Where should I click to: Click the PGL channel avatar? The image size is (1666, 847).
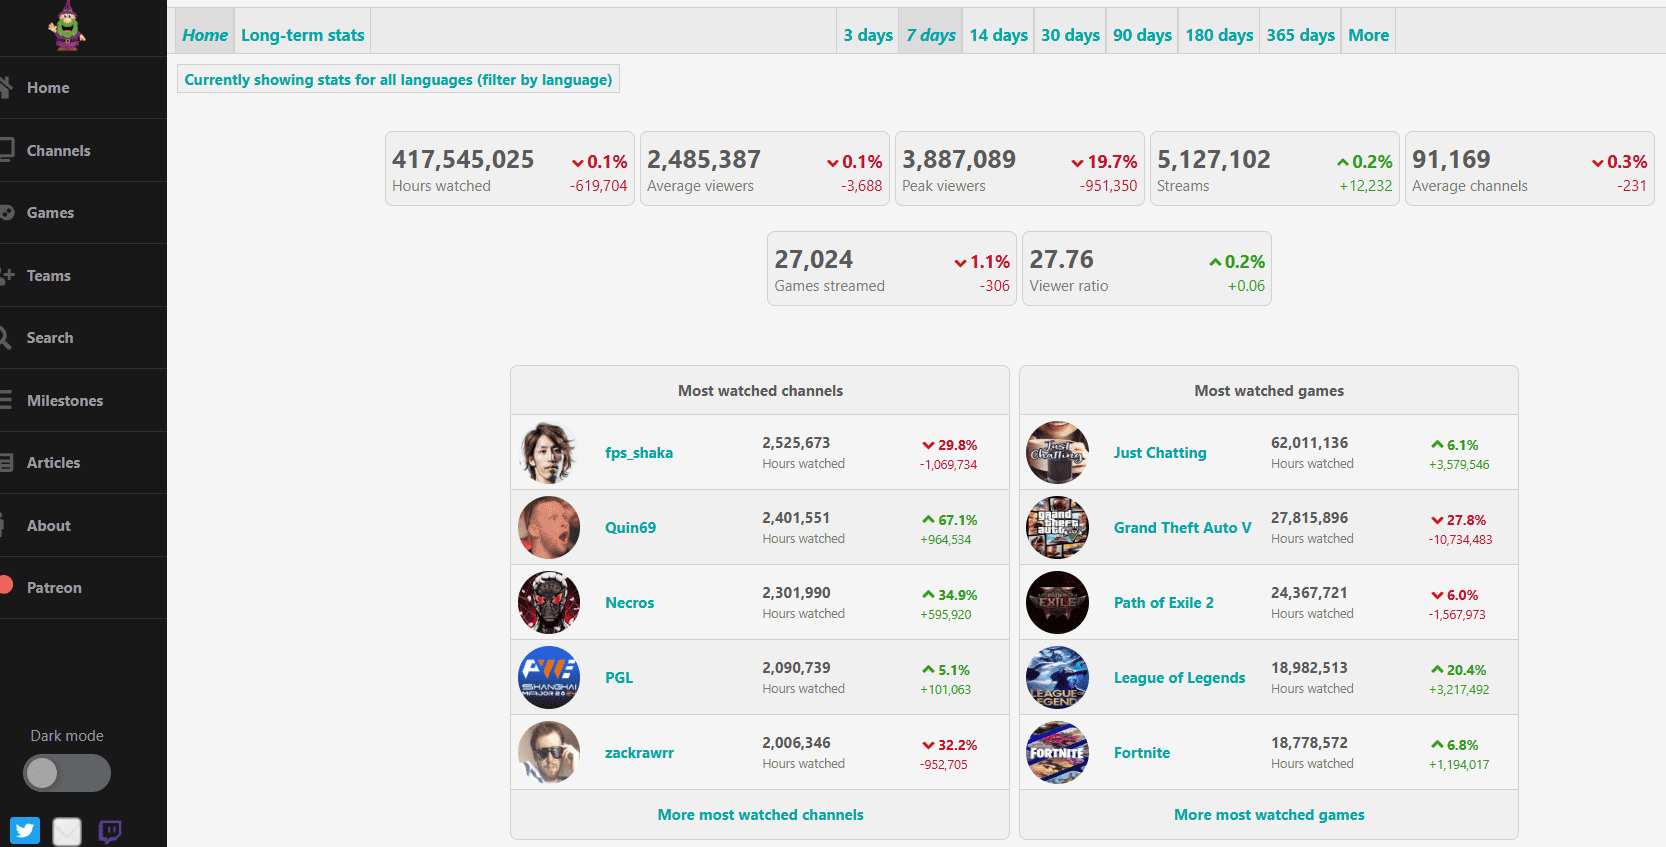point(549,677)
